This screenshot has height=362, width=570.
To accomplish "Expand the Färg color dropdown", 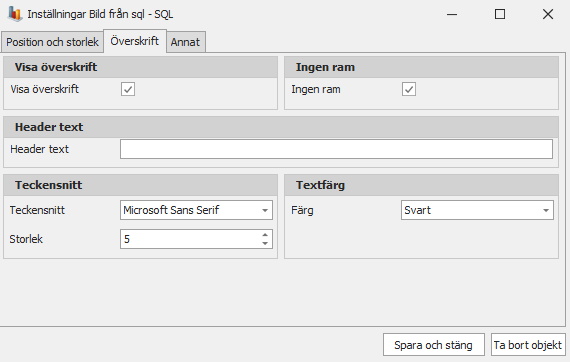I will 546,210.
